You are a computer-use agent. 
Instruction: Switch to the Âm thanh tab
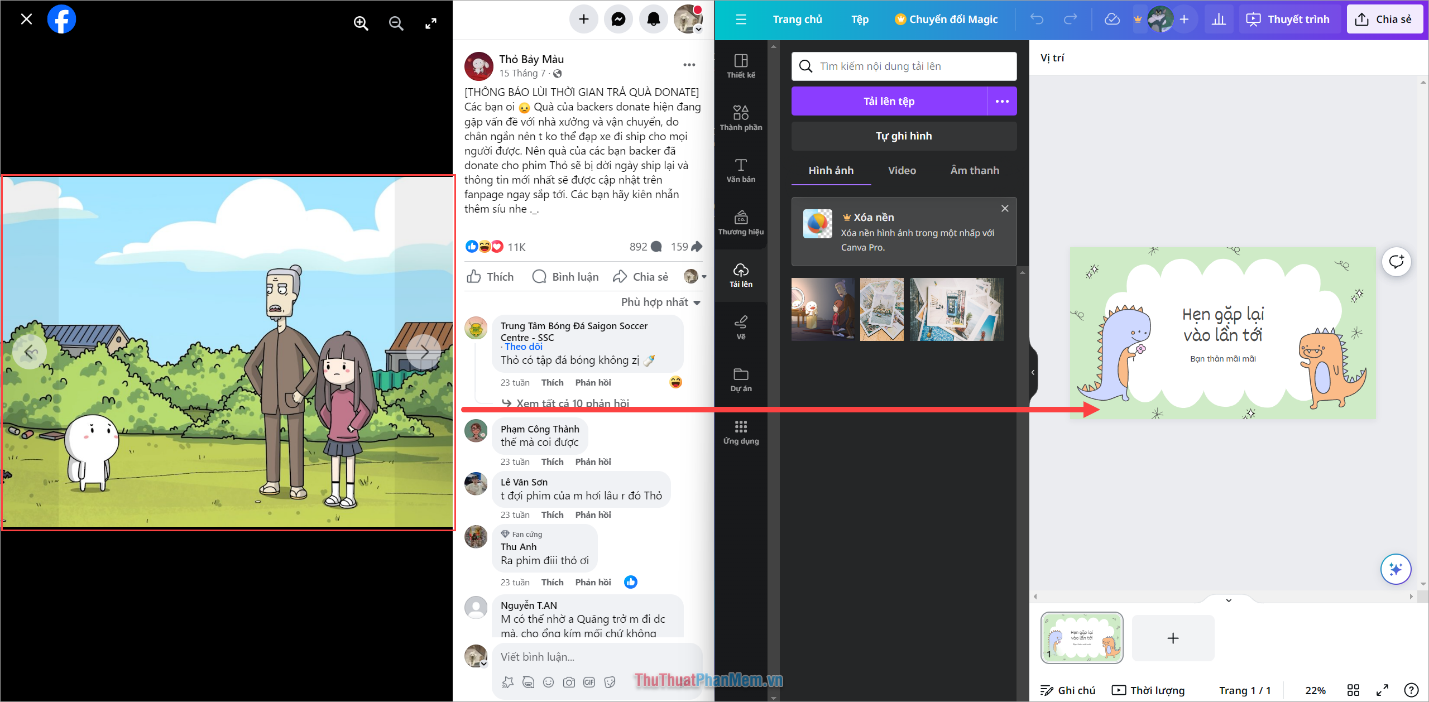[974, 170]
